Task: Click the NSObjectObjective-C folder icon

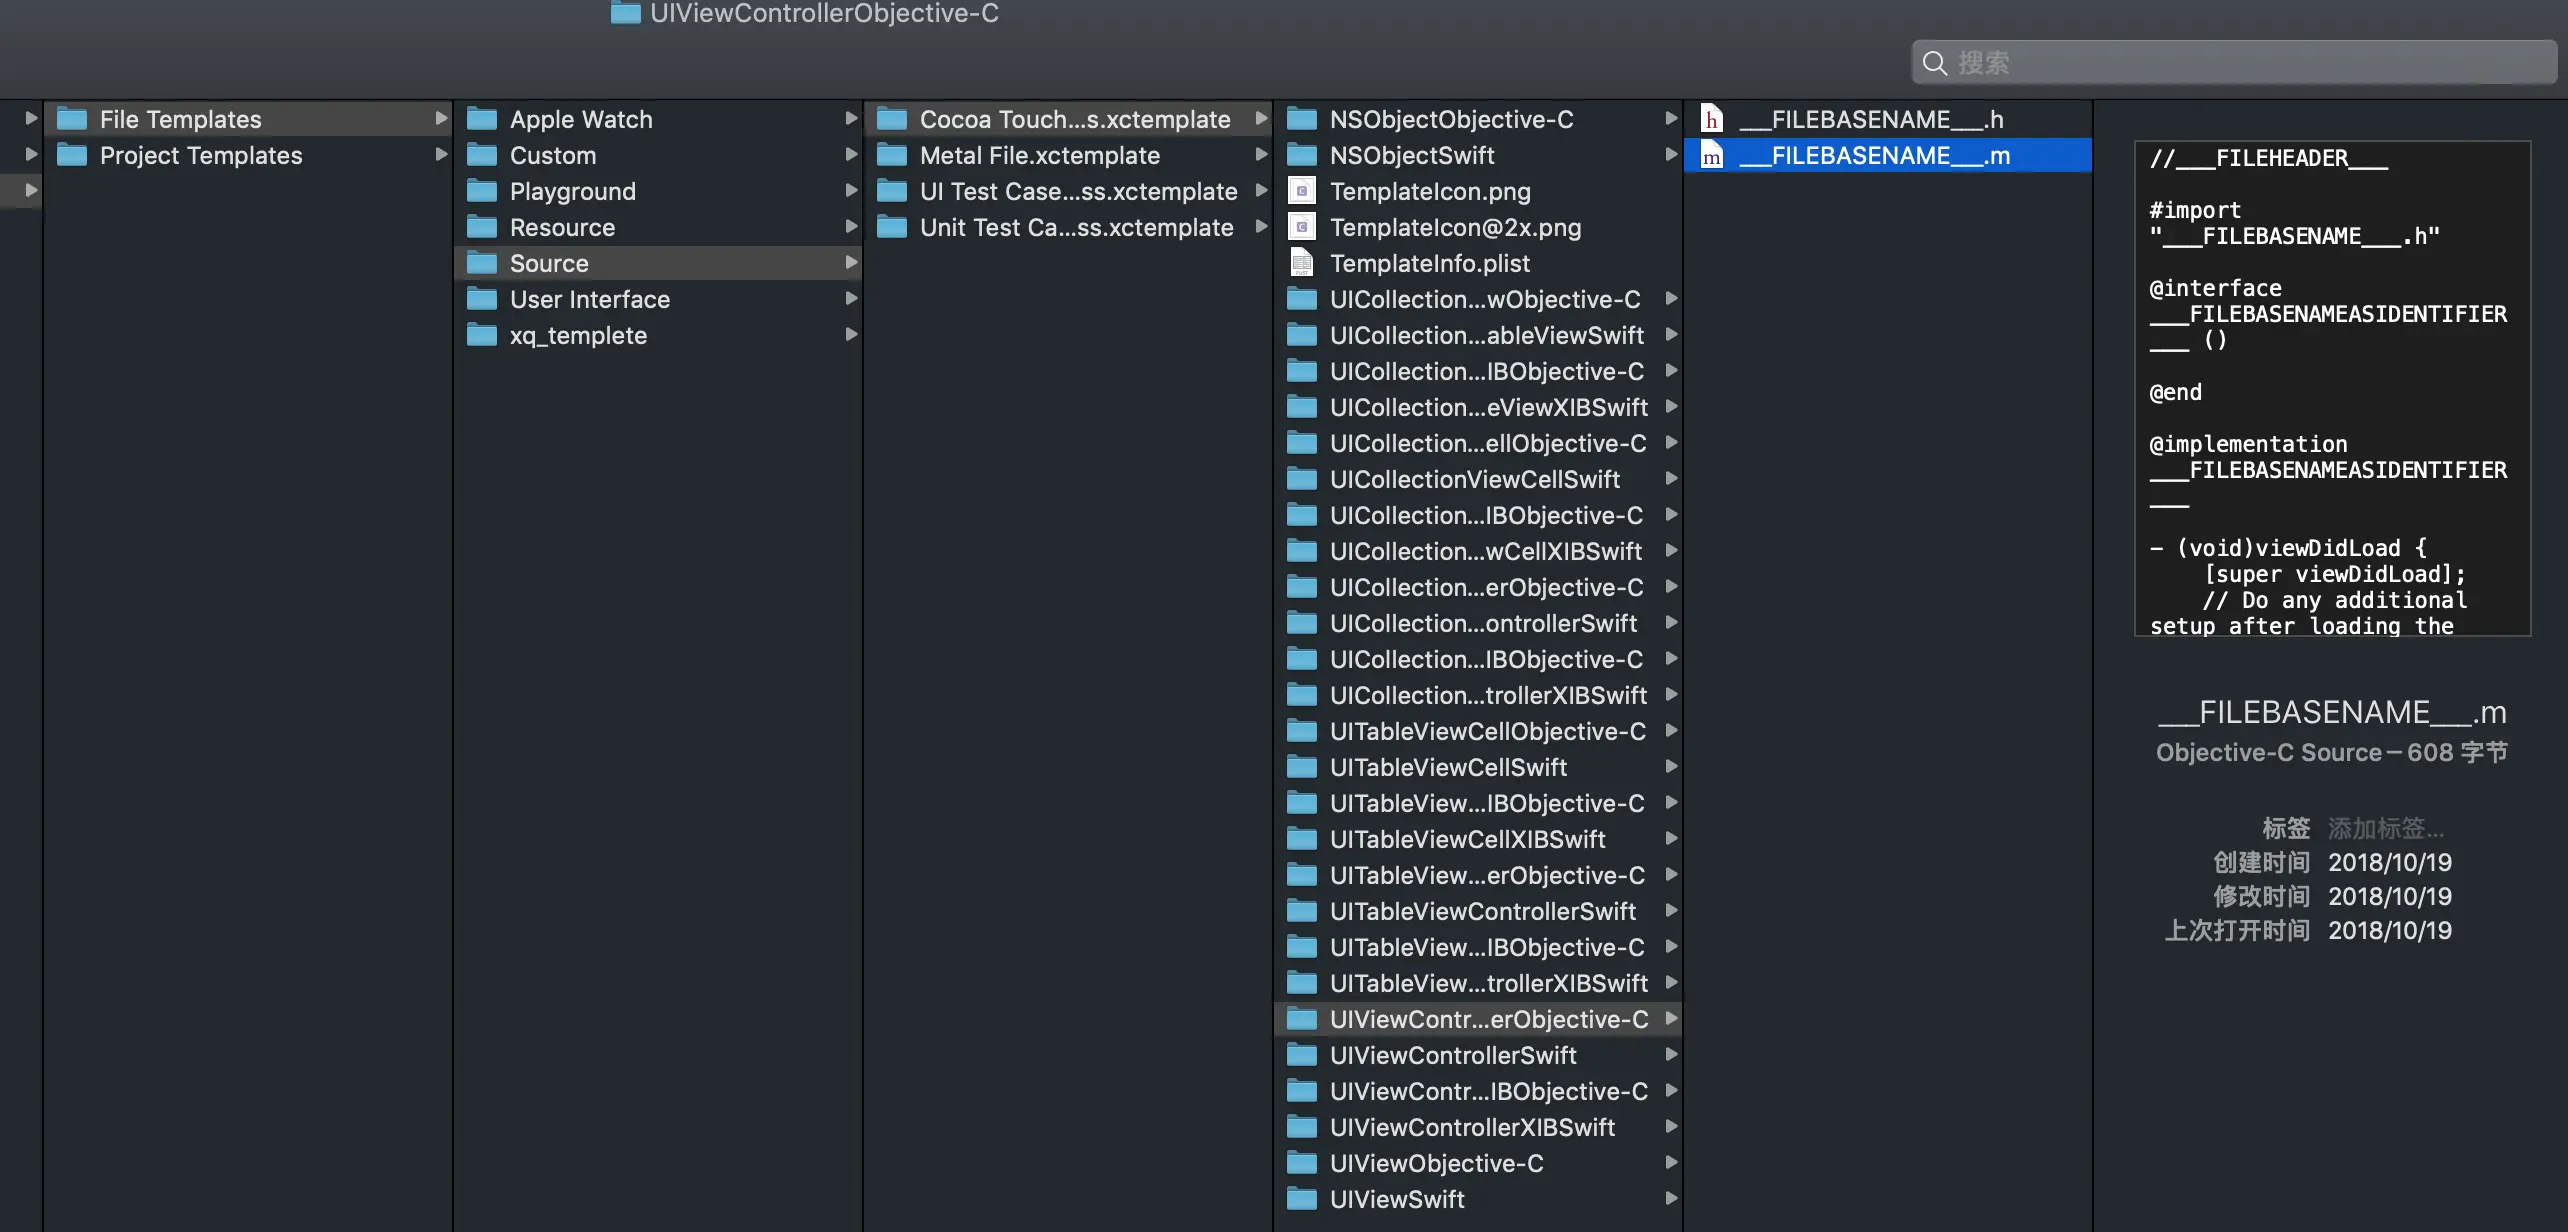Action: [x=1302, y=119]
